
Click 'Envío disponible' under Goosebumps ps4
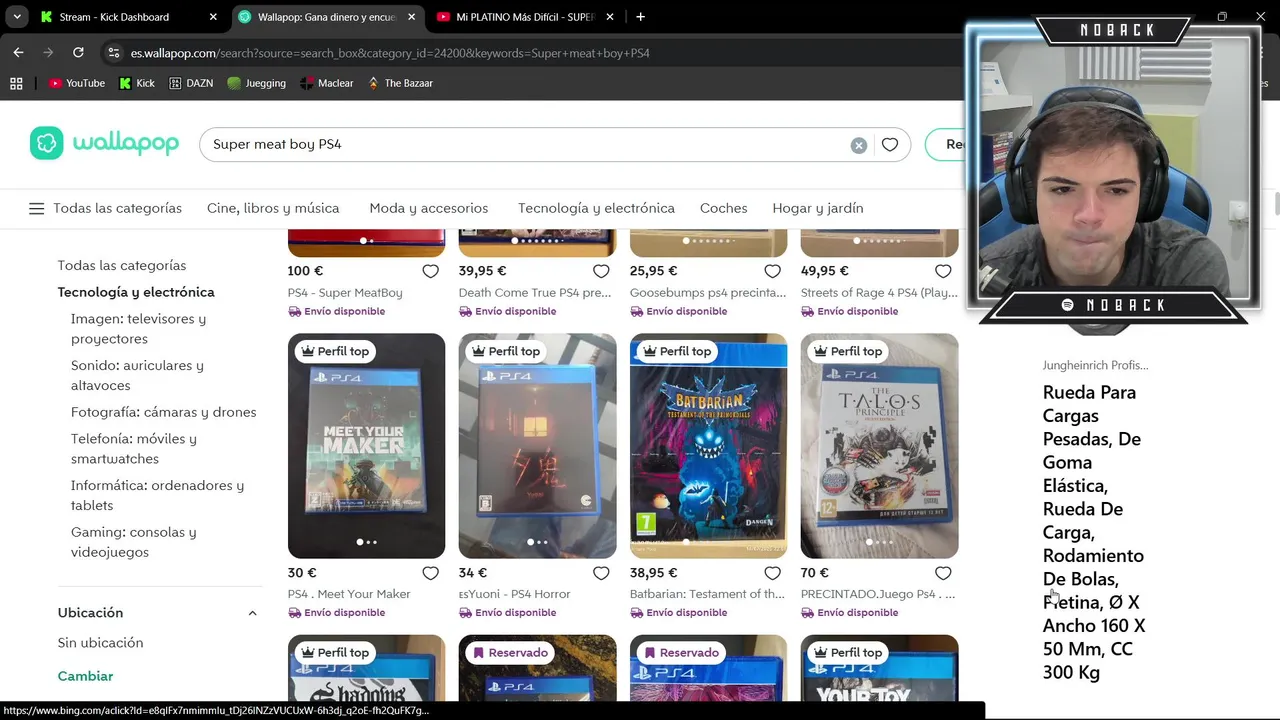click(678, 311)
